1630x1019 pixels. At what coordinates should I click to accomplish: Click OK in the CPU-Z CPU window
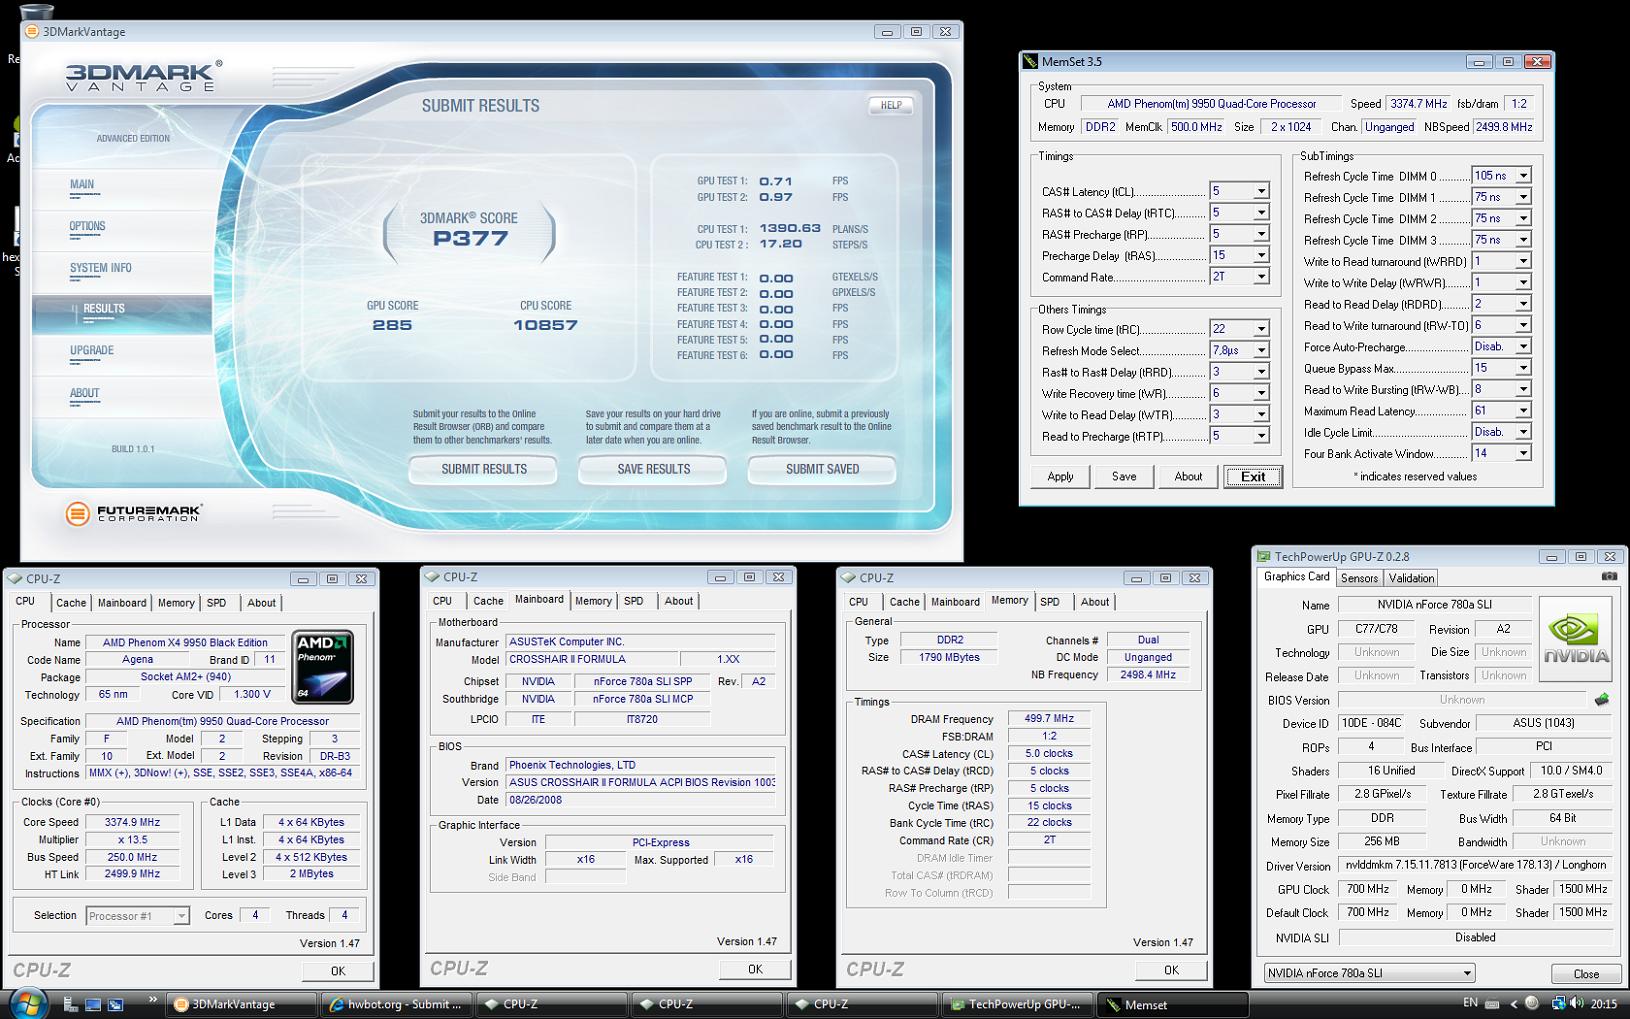pyautogui.click(x=338, y=971)
